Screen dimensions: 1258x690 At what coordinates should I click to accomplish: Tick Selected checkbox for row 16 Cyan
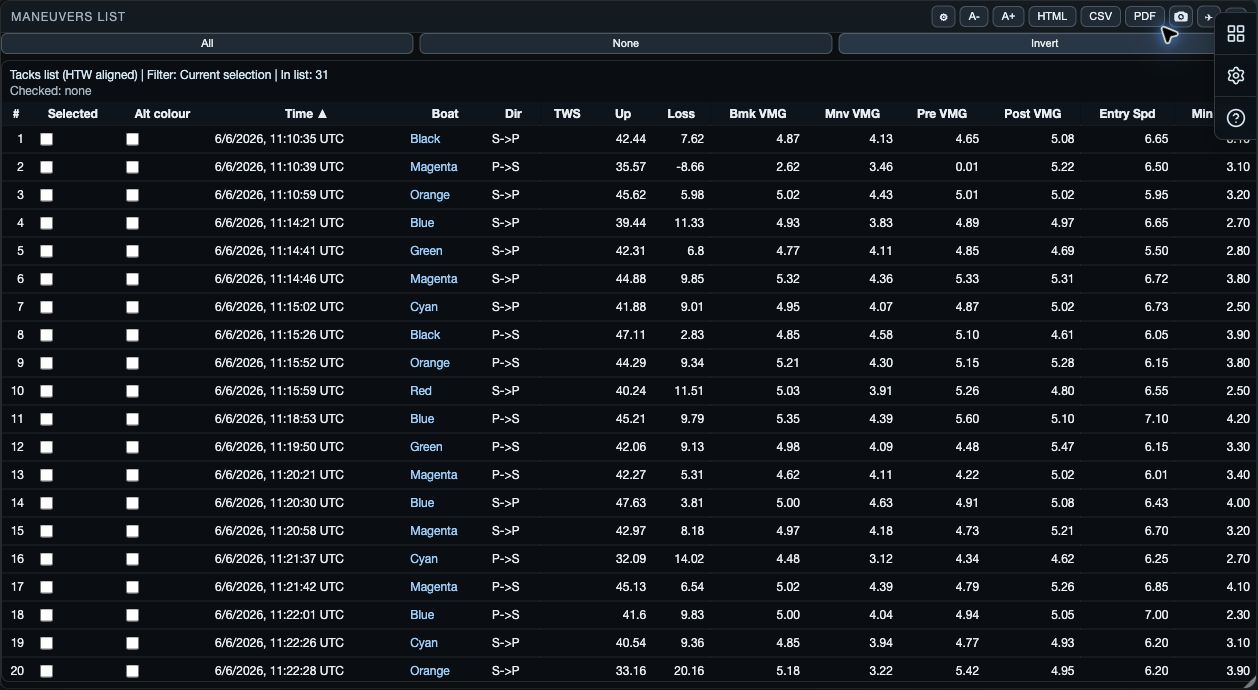pyautogui.click(x=46, y=559)
